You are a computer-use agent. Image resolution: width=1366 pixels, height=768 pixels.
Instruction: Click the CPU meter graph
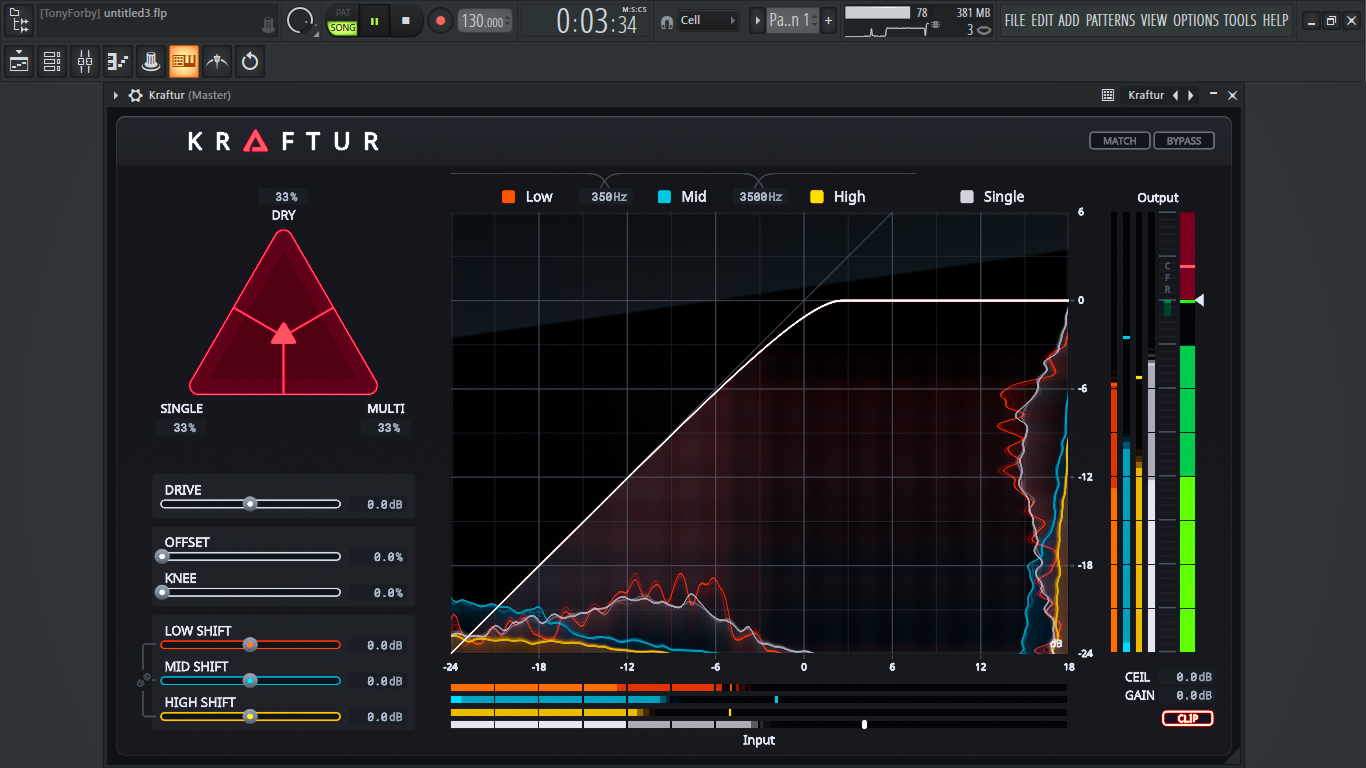tap(887, 29)
